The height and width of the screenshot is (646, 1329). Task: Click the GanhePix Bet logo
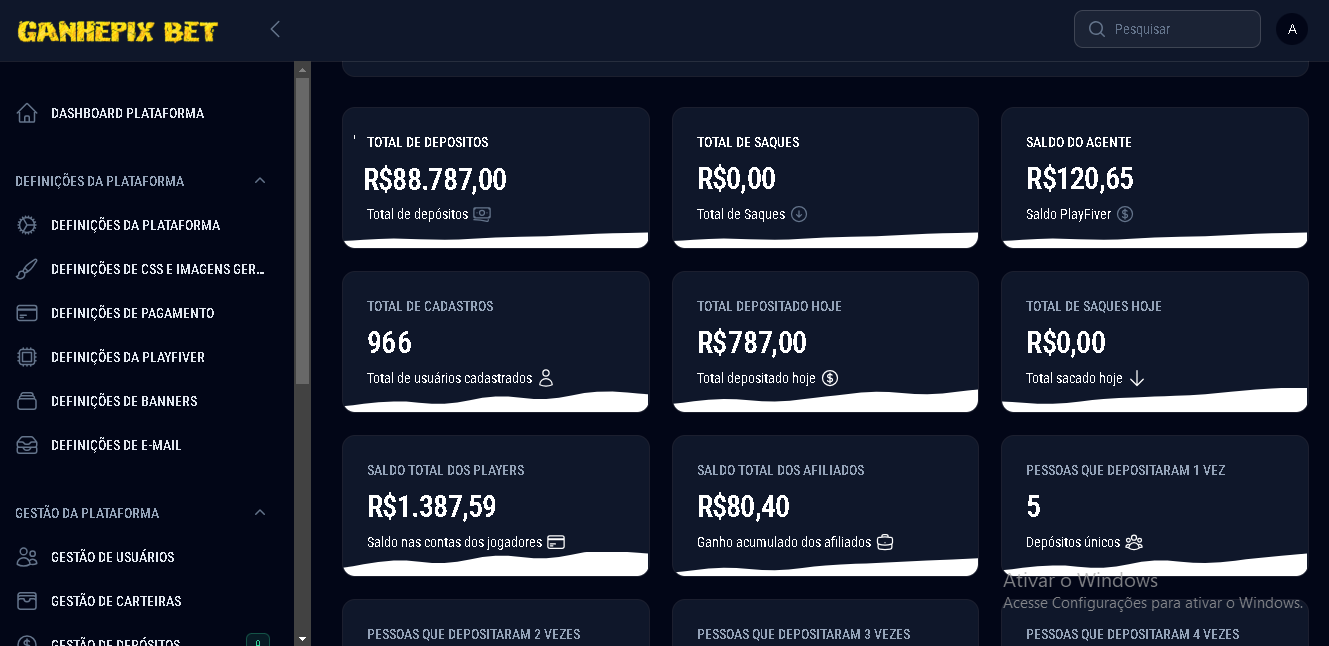[x=118, y=31]
